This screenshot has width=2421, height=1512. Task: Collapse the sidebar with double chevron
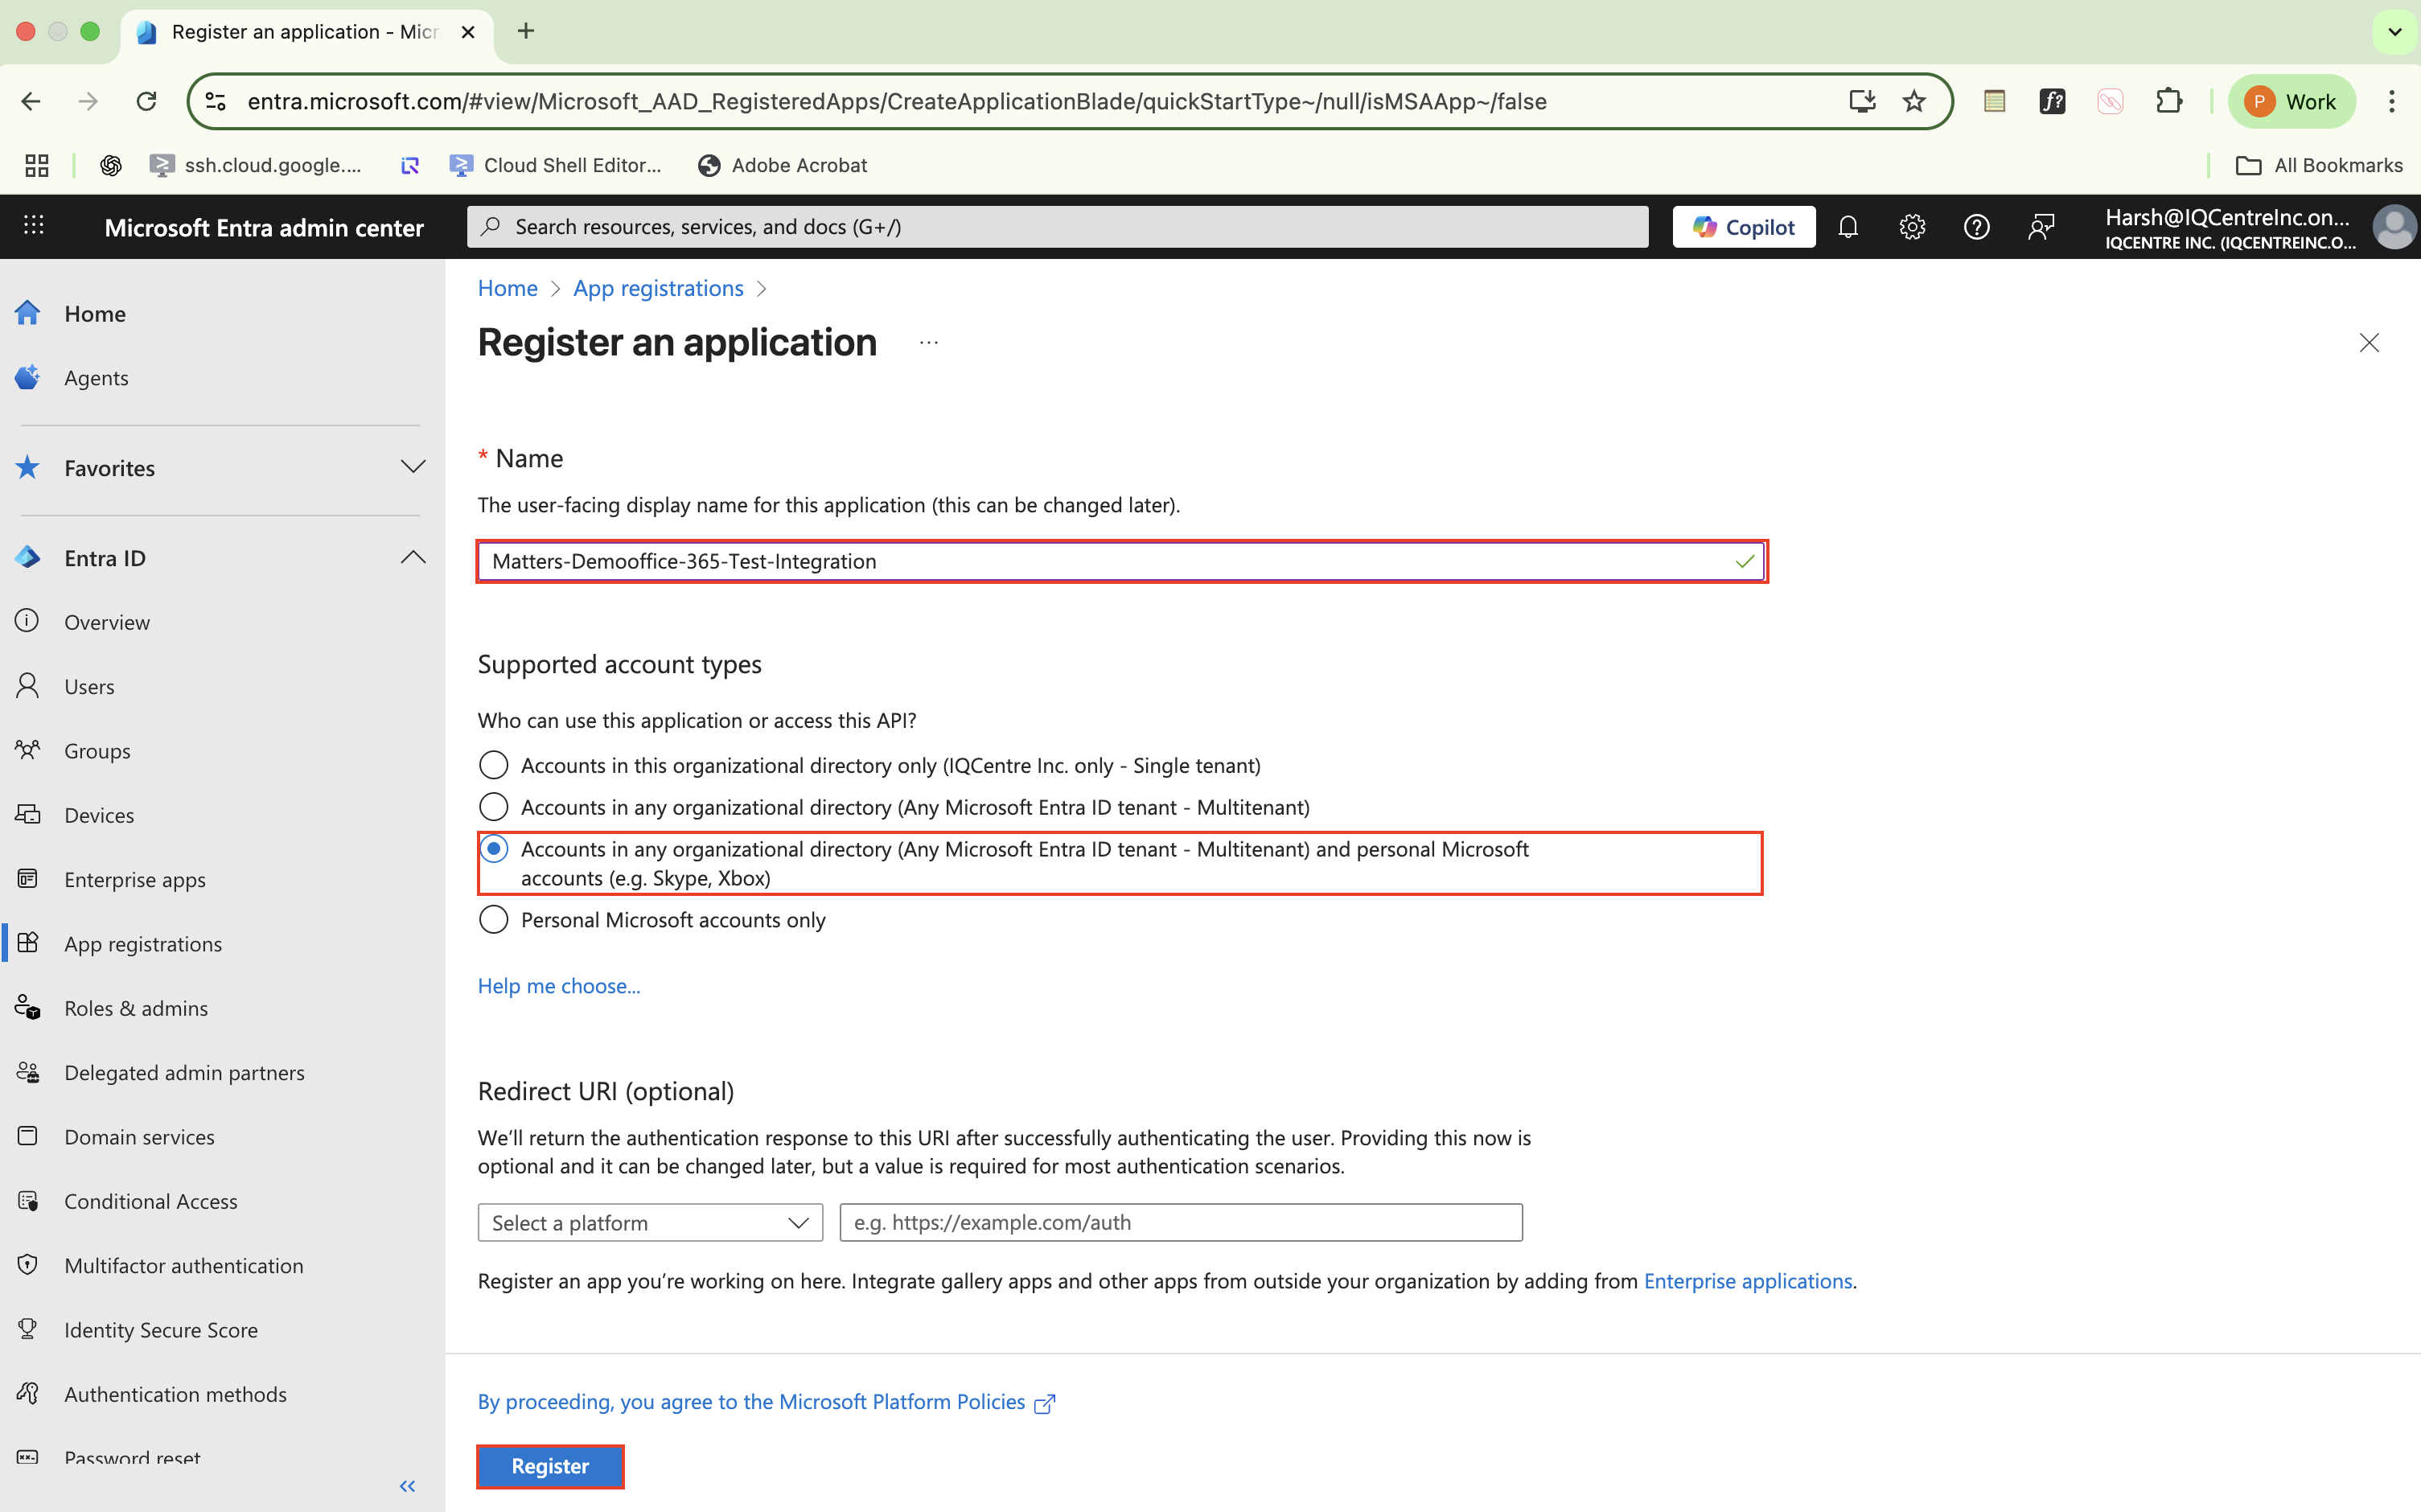(x=407, y=1486)
